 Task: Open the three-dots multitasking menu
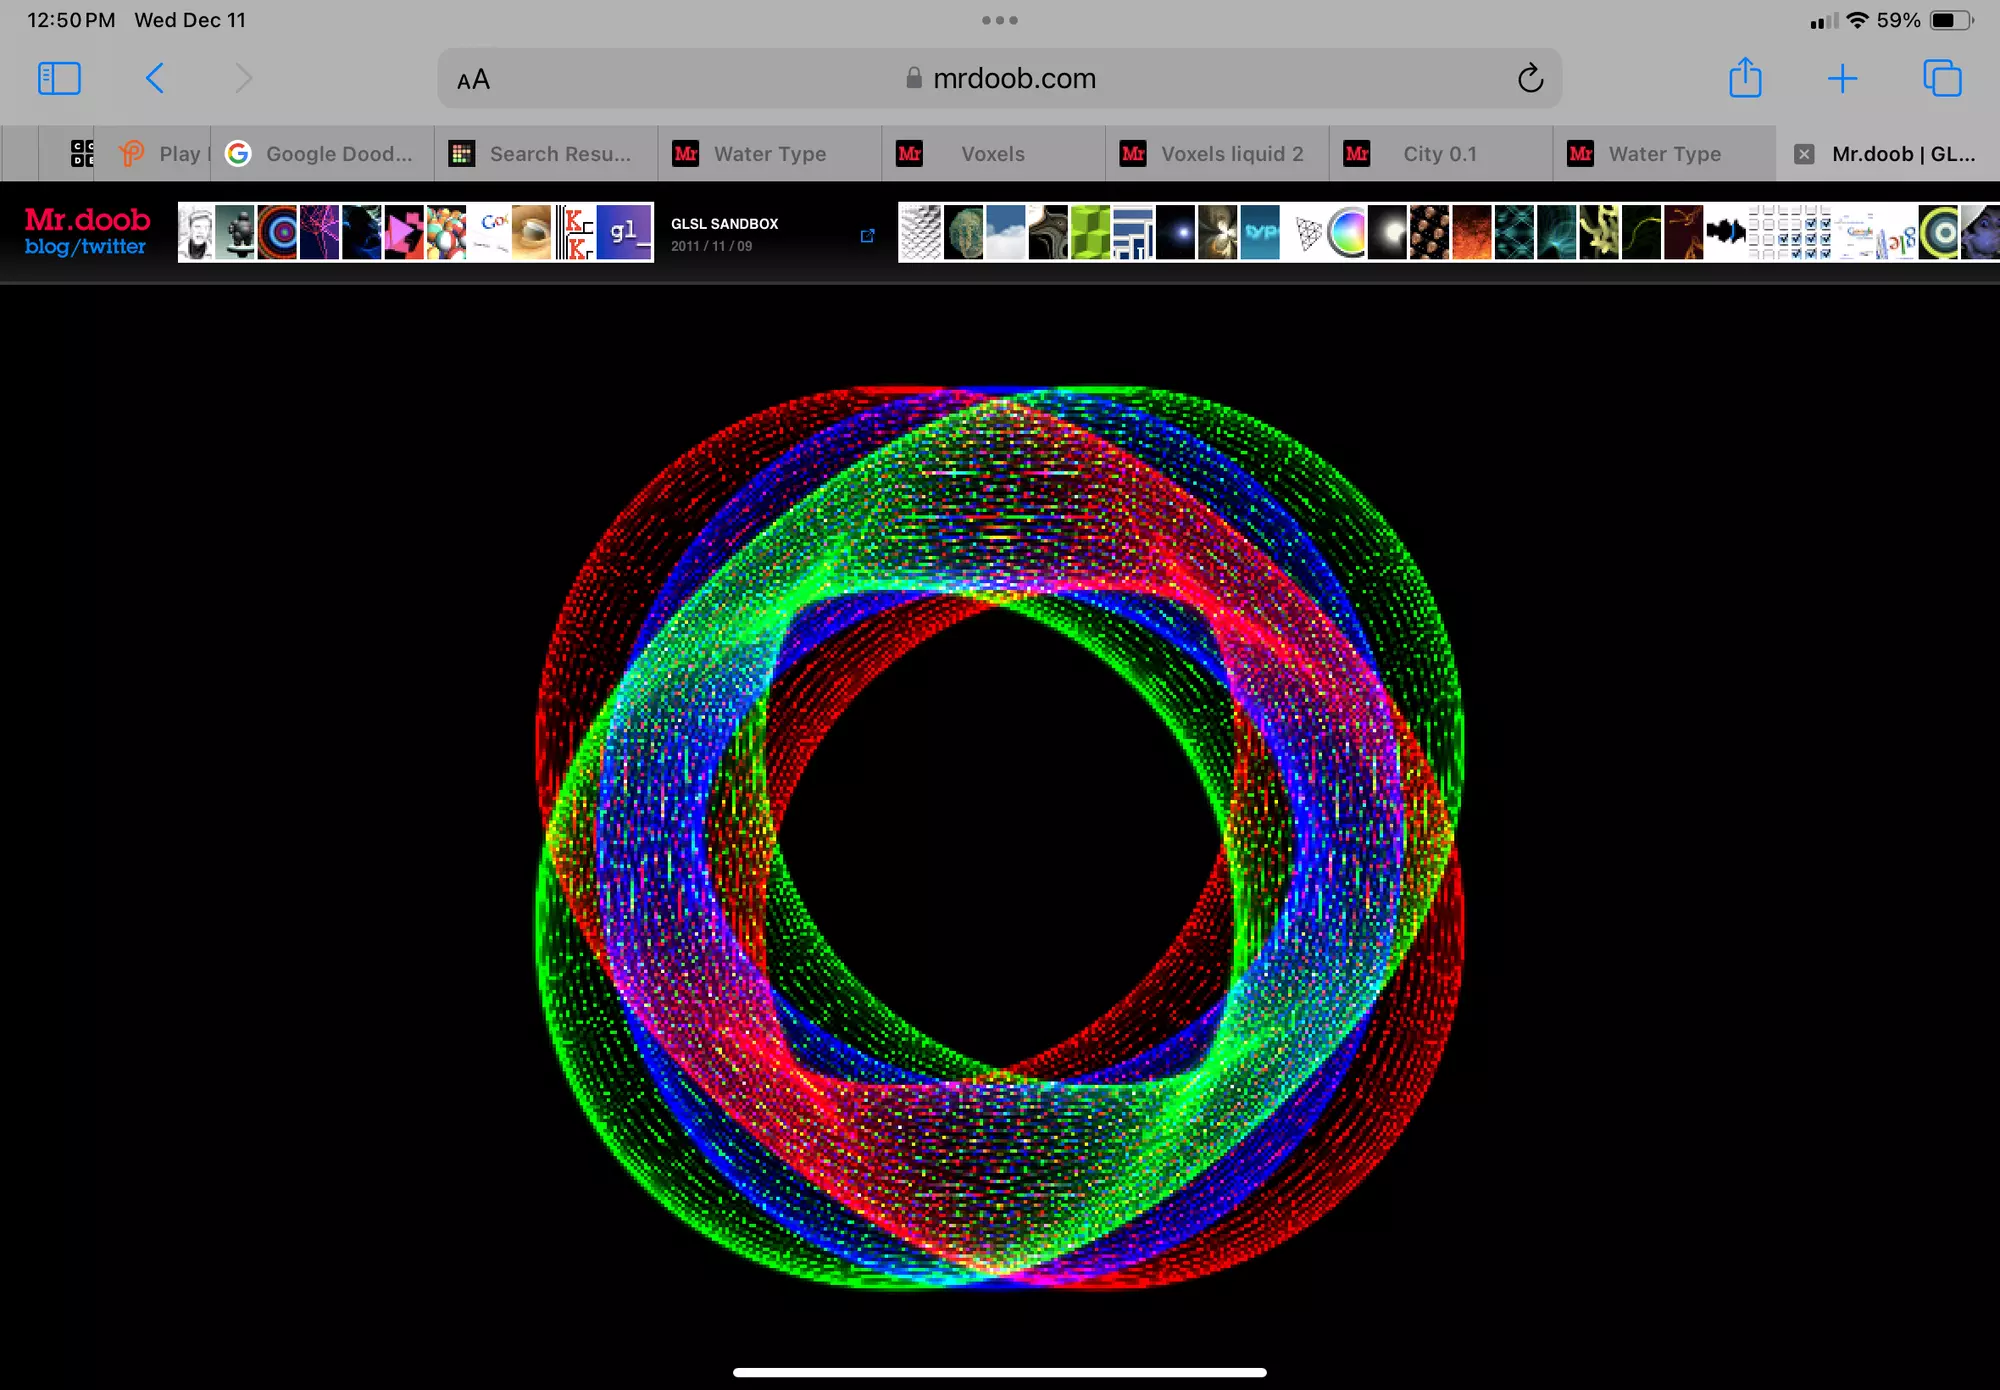[x=1000, y=20]
